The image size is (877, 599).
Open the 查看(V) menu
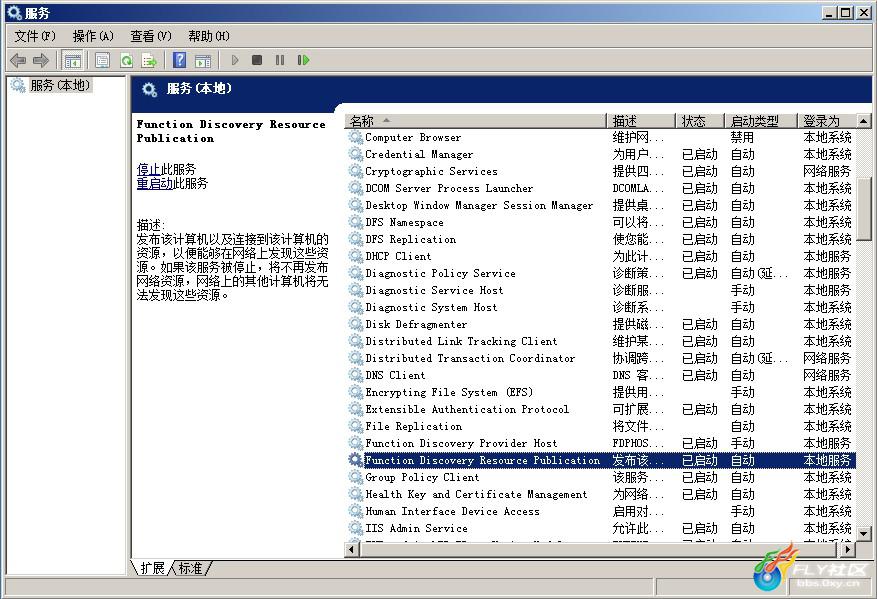coord(150,36)
